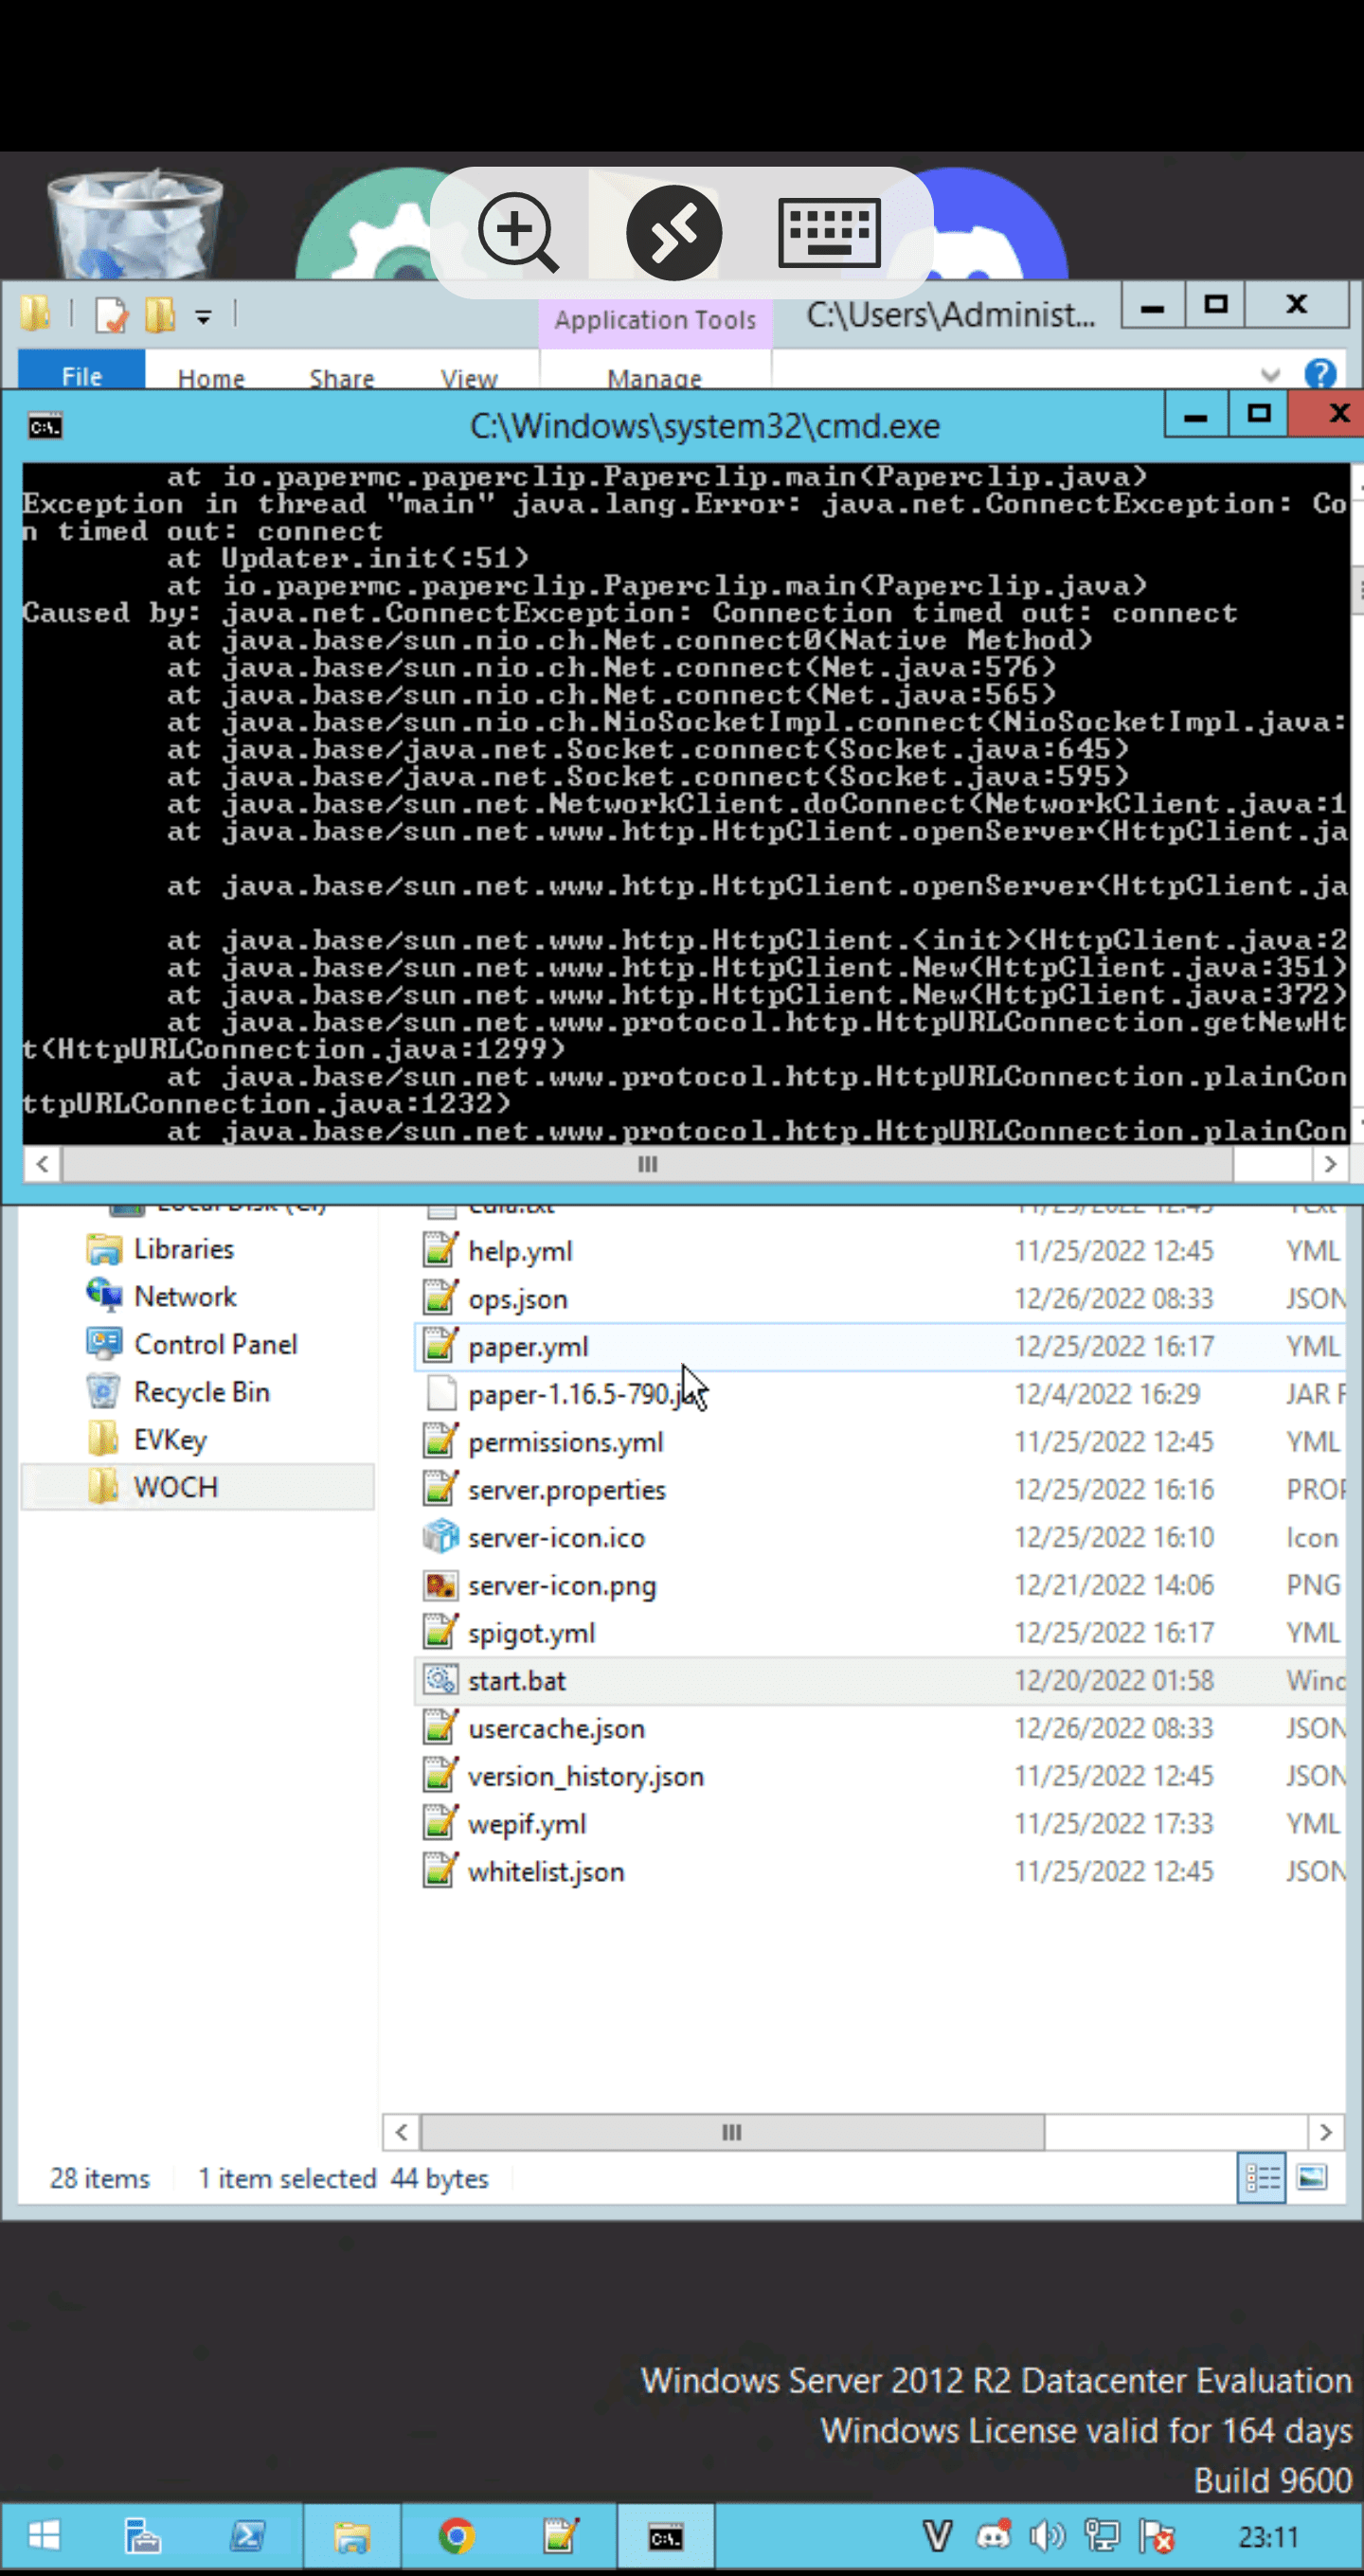Viewport: 1364px width, 2576px height.
Task: Click the cmd window's left scroll arrow
Action: click(x=42, y=1164)
